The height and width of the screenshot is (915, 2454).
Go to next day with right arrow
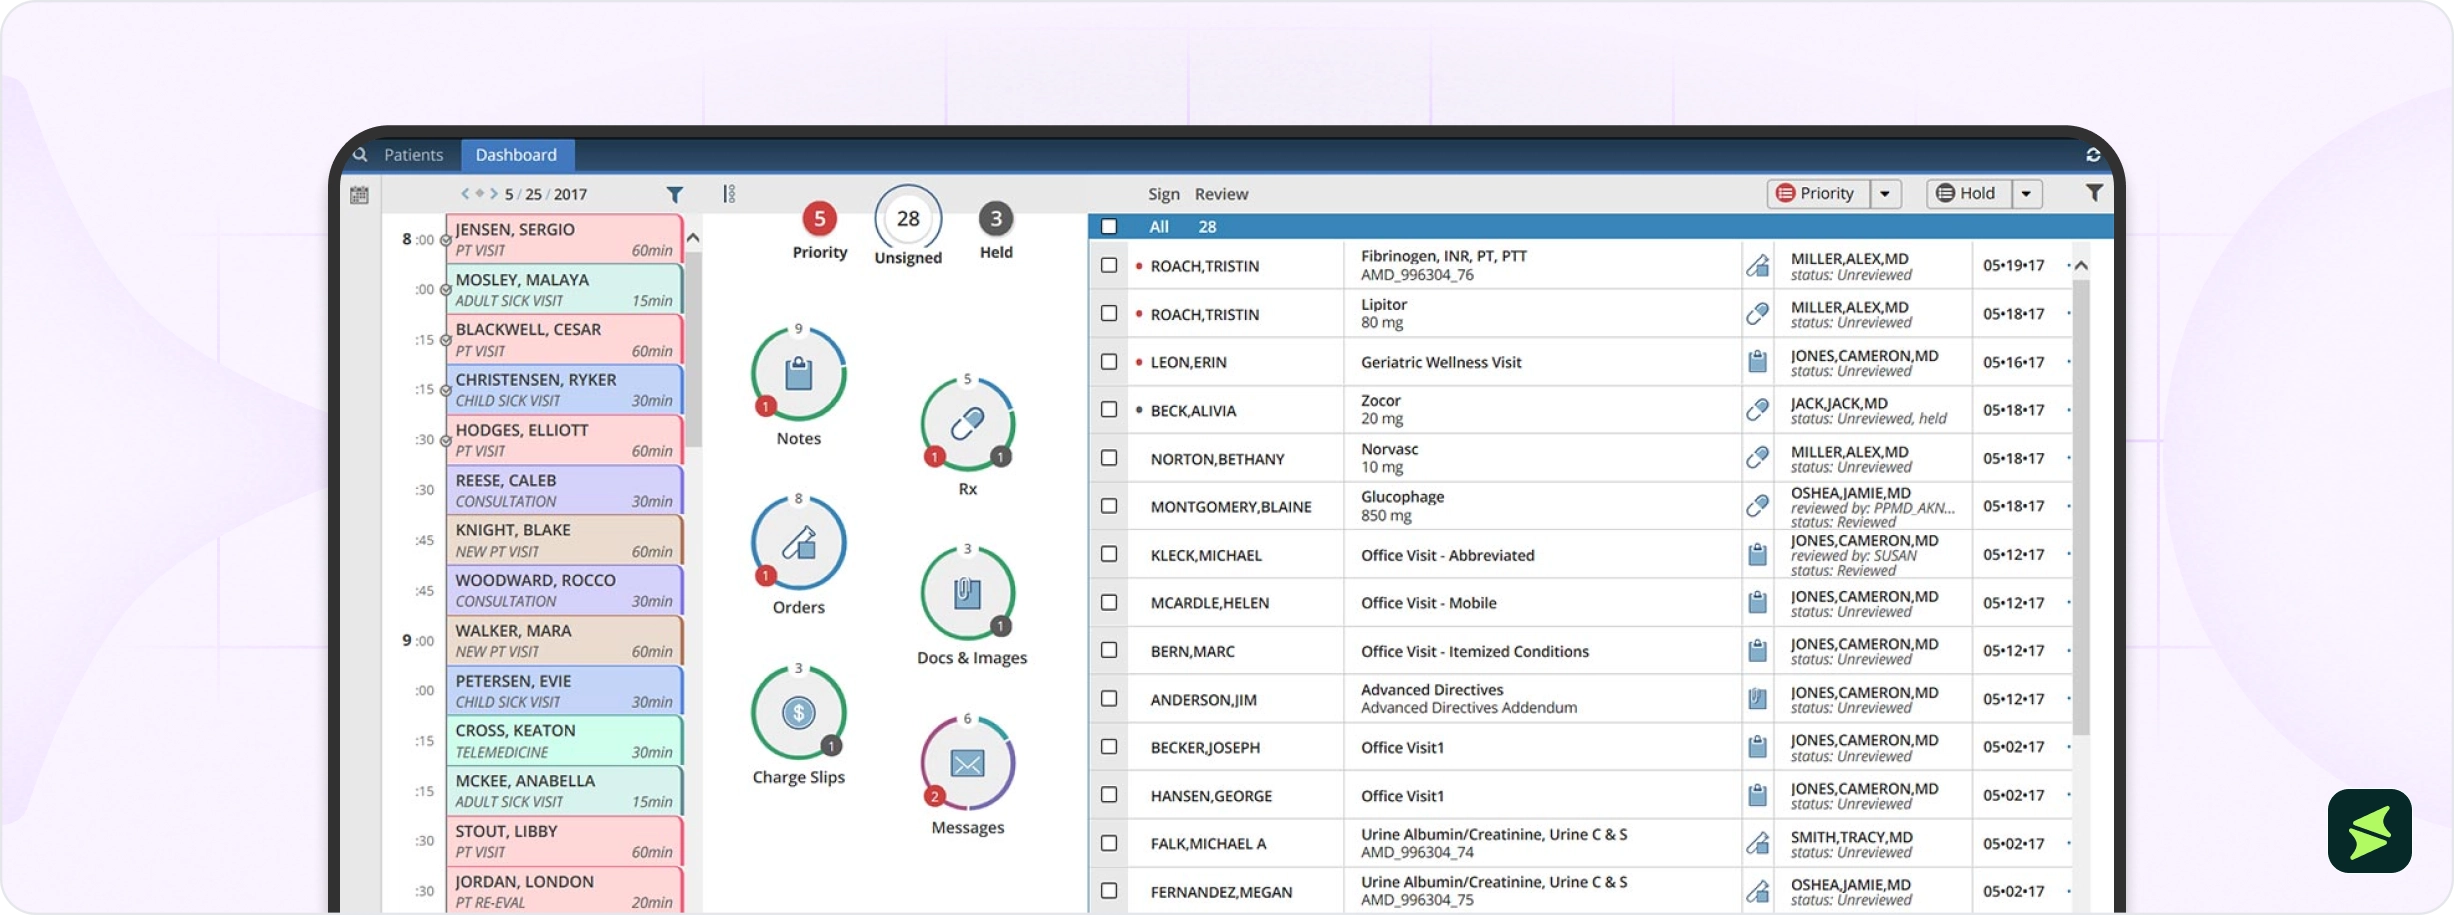pos(494,194)
